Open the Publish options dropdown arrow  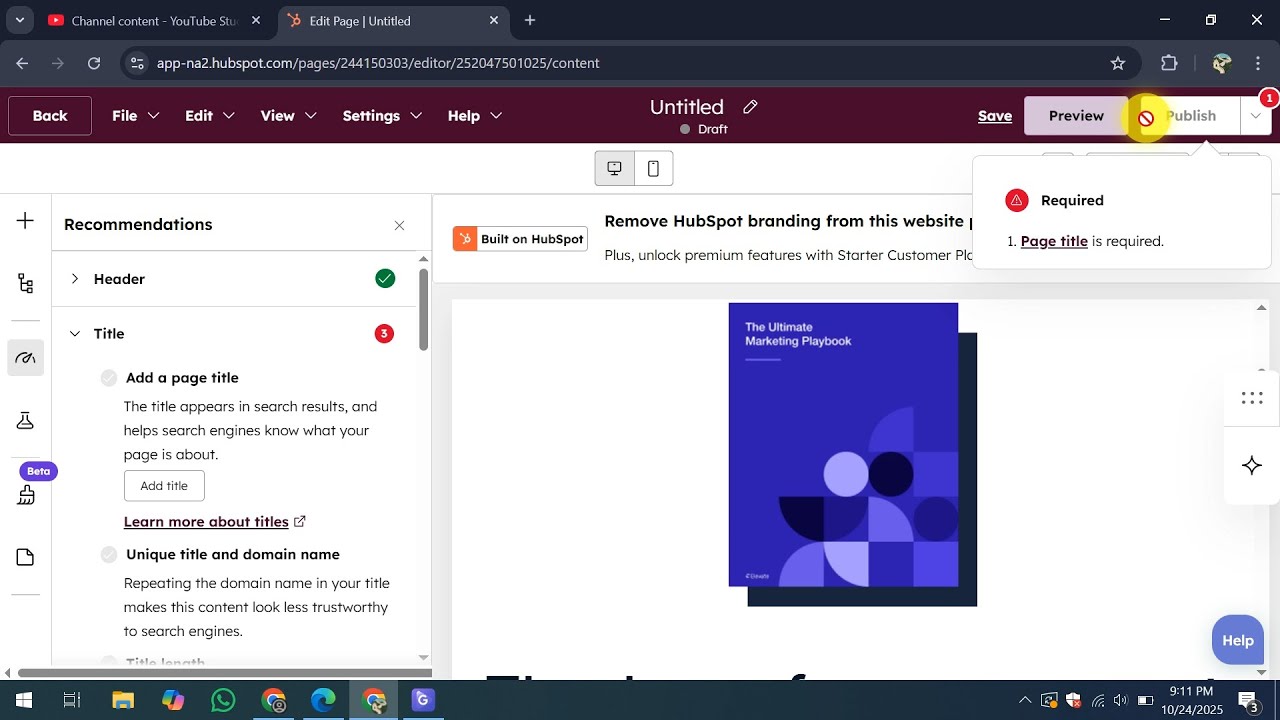(1256, 116)
